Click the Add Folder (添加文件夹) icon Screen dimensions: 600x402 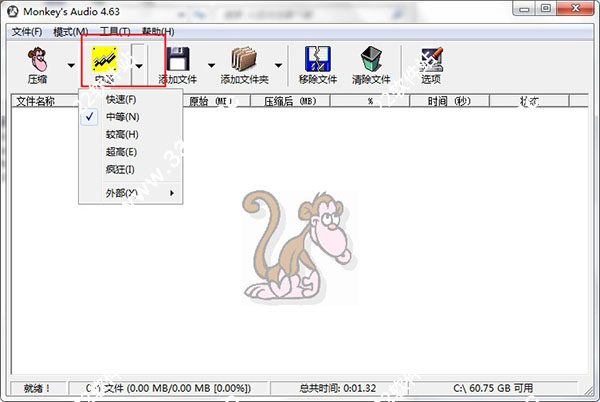(x=244, y=59)
